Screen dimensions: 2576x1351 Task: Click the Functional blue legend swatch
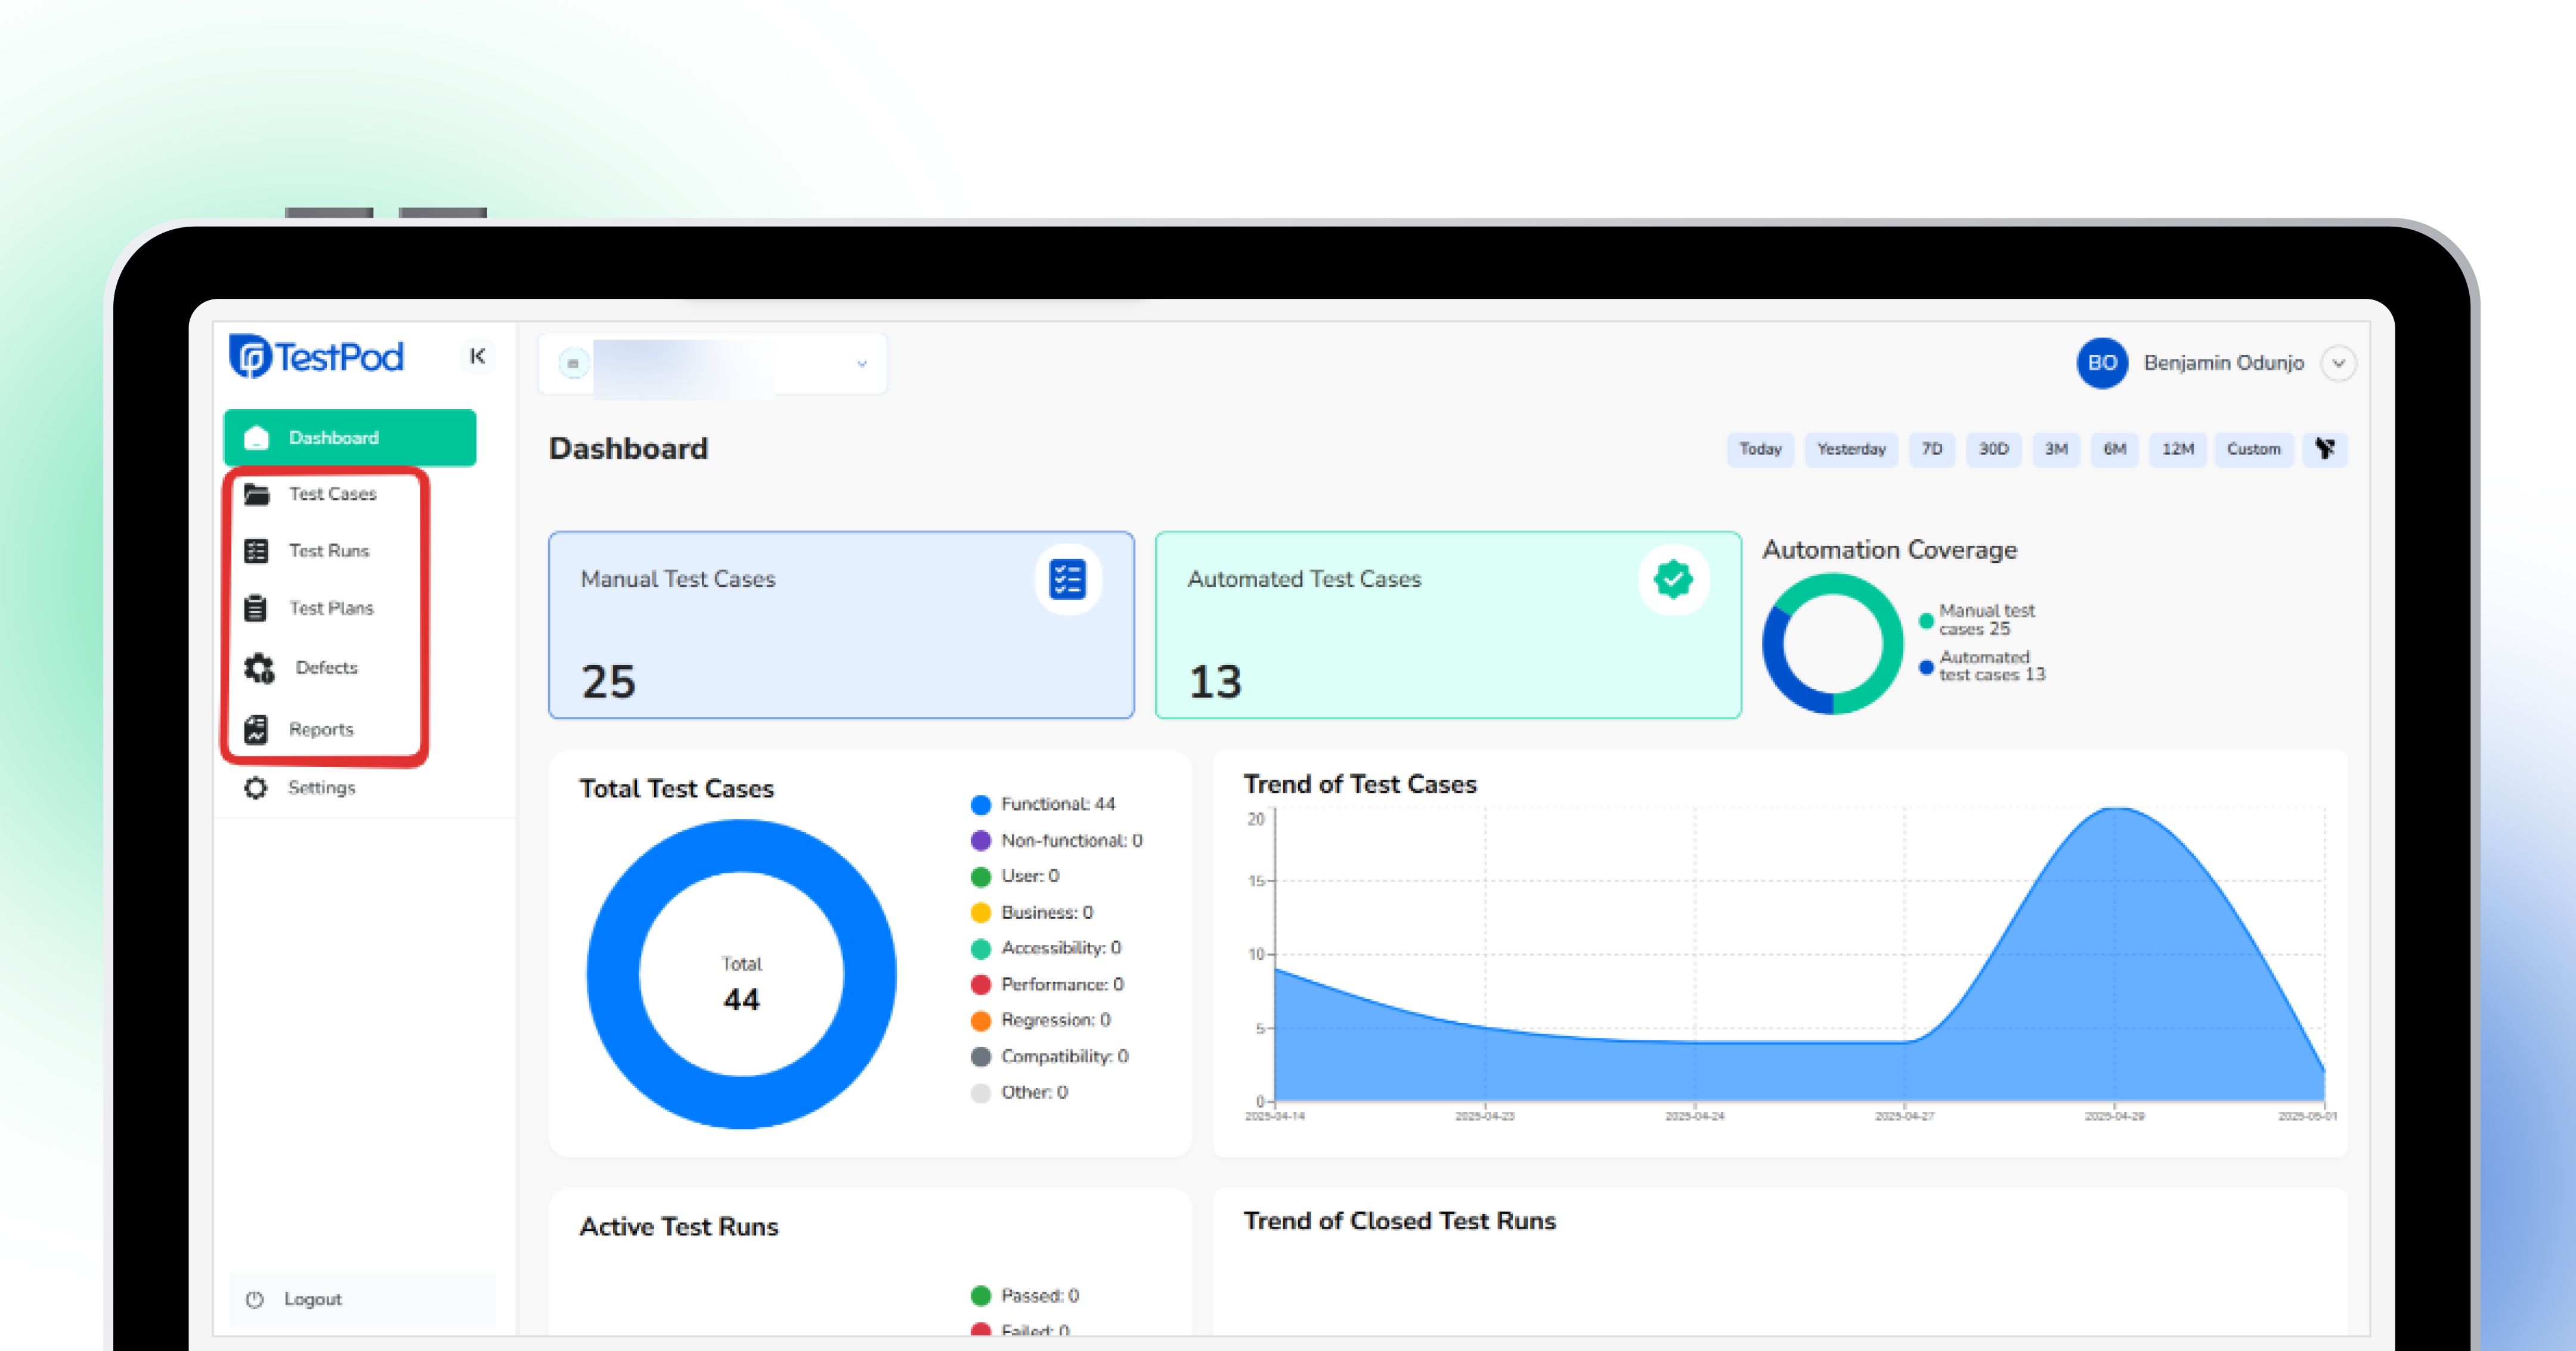tap(981, 804)
